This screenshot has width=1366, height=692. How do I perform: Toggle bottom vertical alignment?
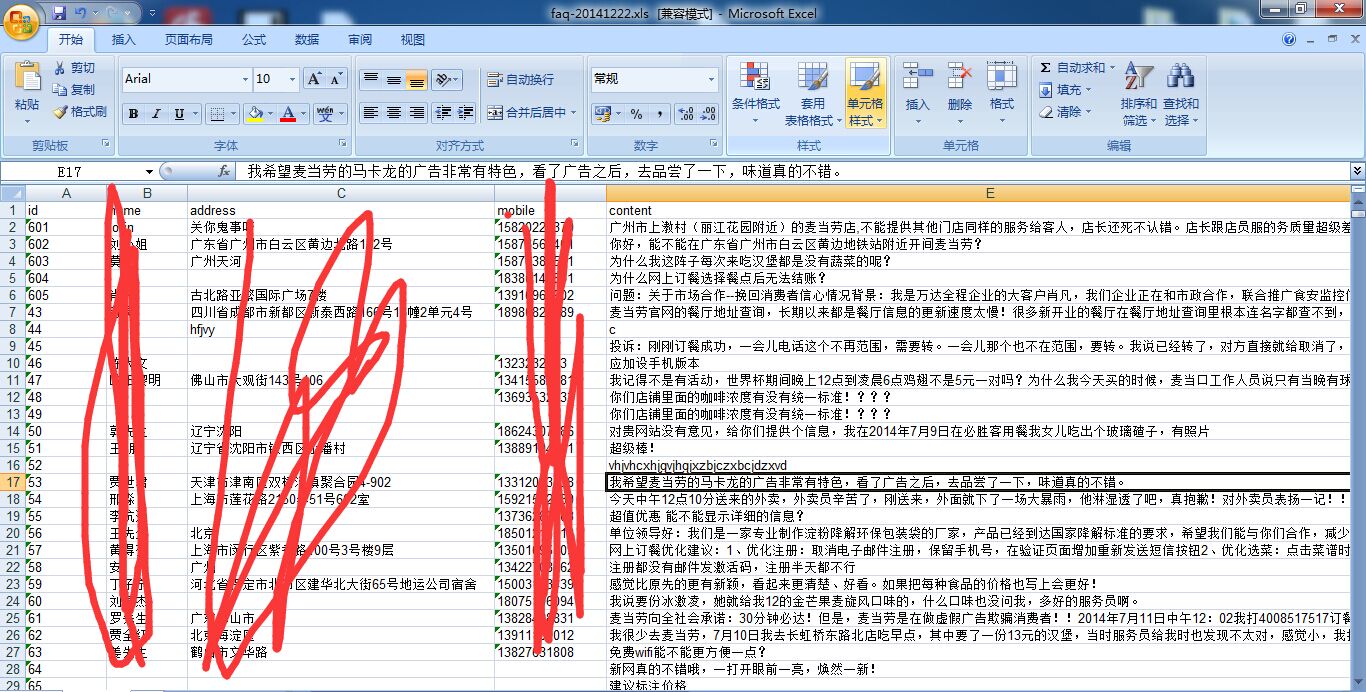(x=416, y=79)
